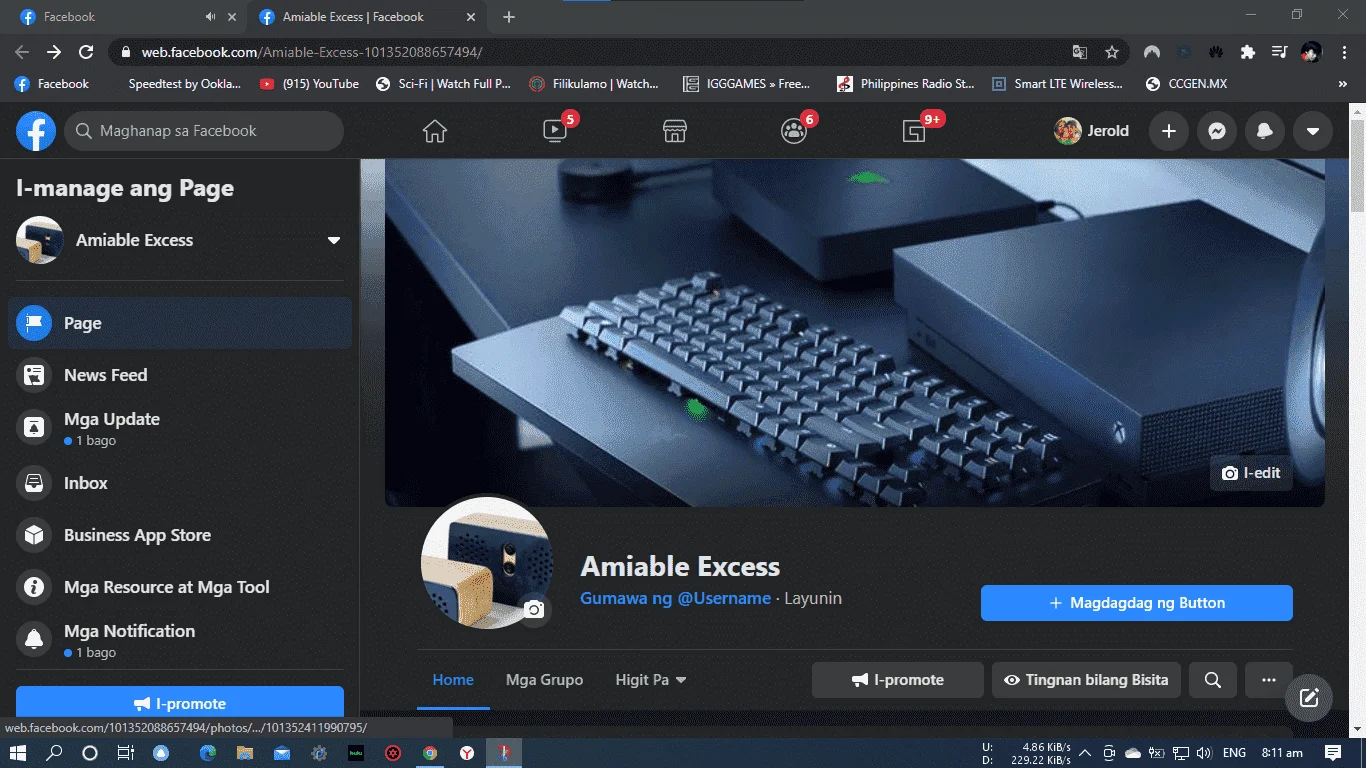Open the Mail app in taskbar

point(282,753)
